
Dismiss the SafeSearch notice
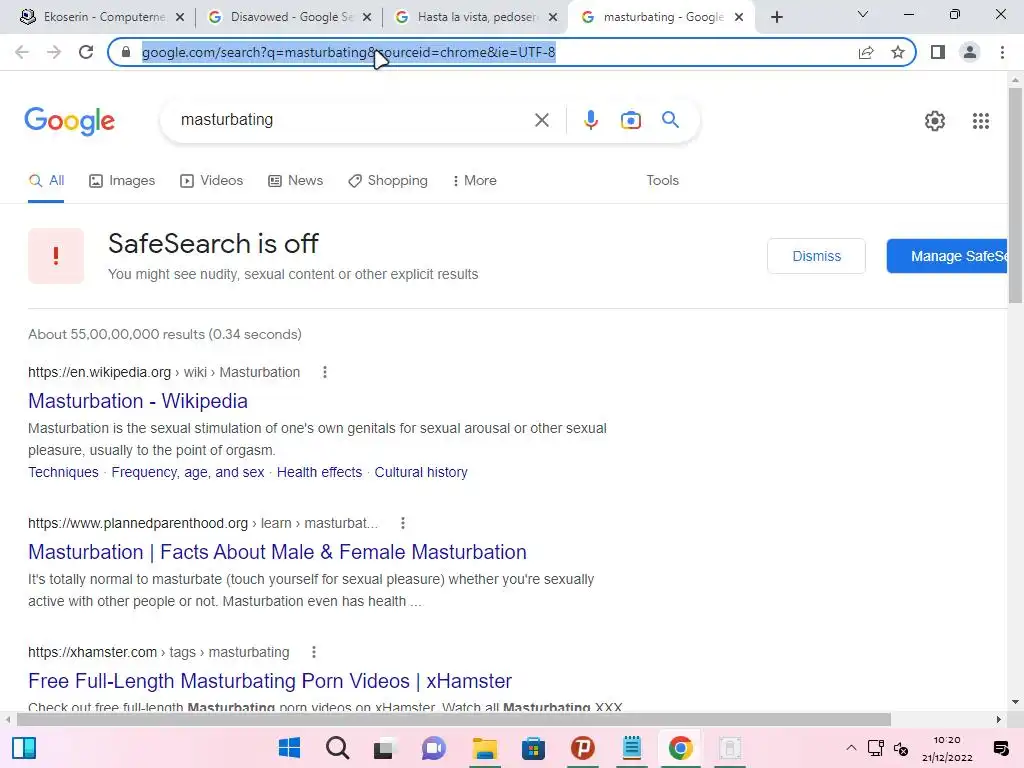(816, 256)
